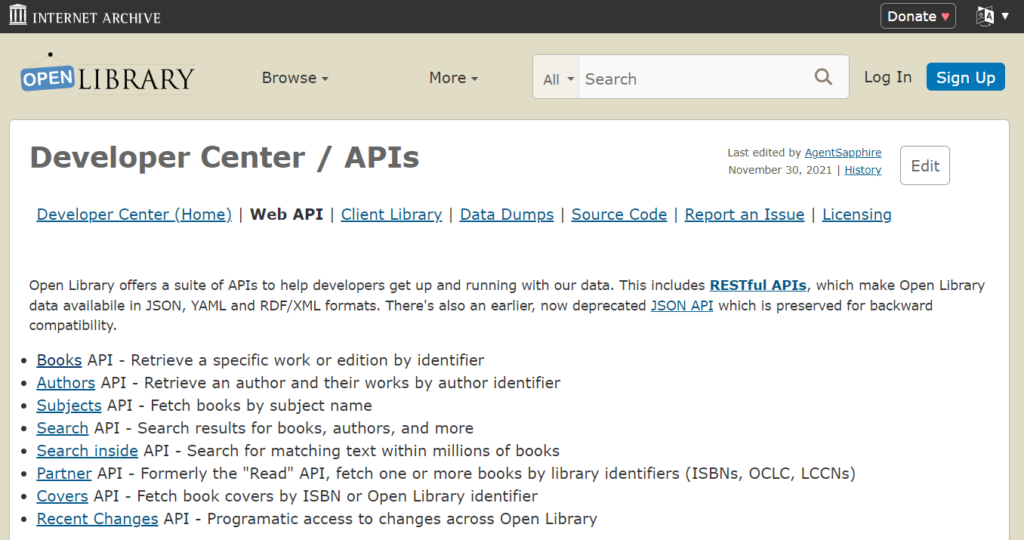Open AgentSapphire user profile link

pos(843,152)
